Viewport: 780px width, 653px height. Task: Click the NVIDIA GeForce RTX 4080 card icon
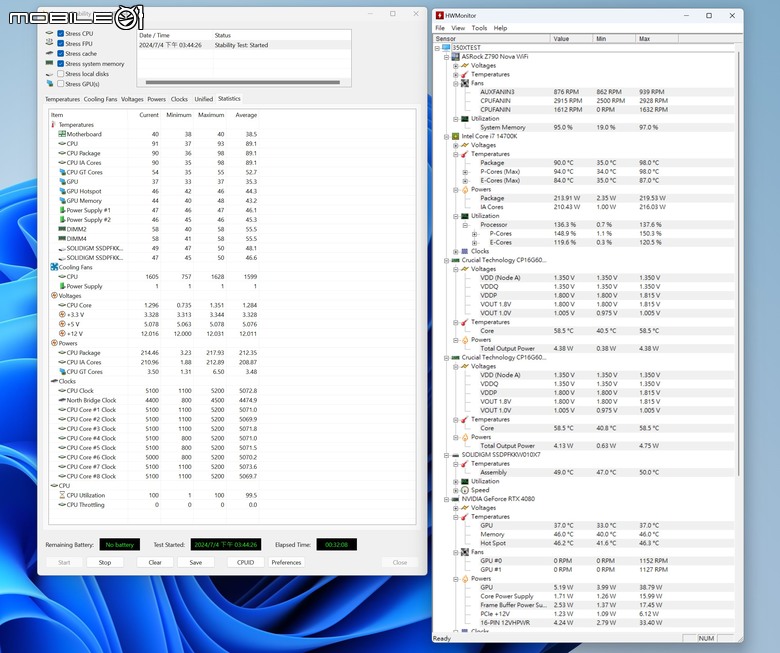click(456, 499)
